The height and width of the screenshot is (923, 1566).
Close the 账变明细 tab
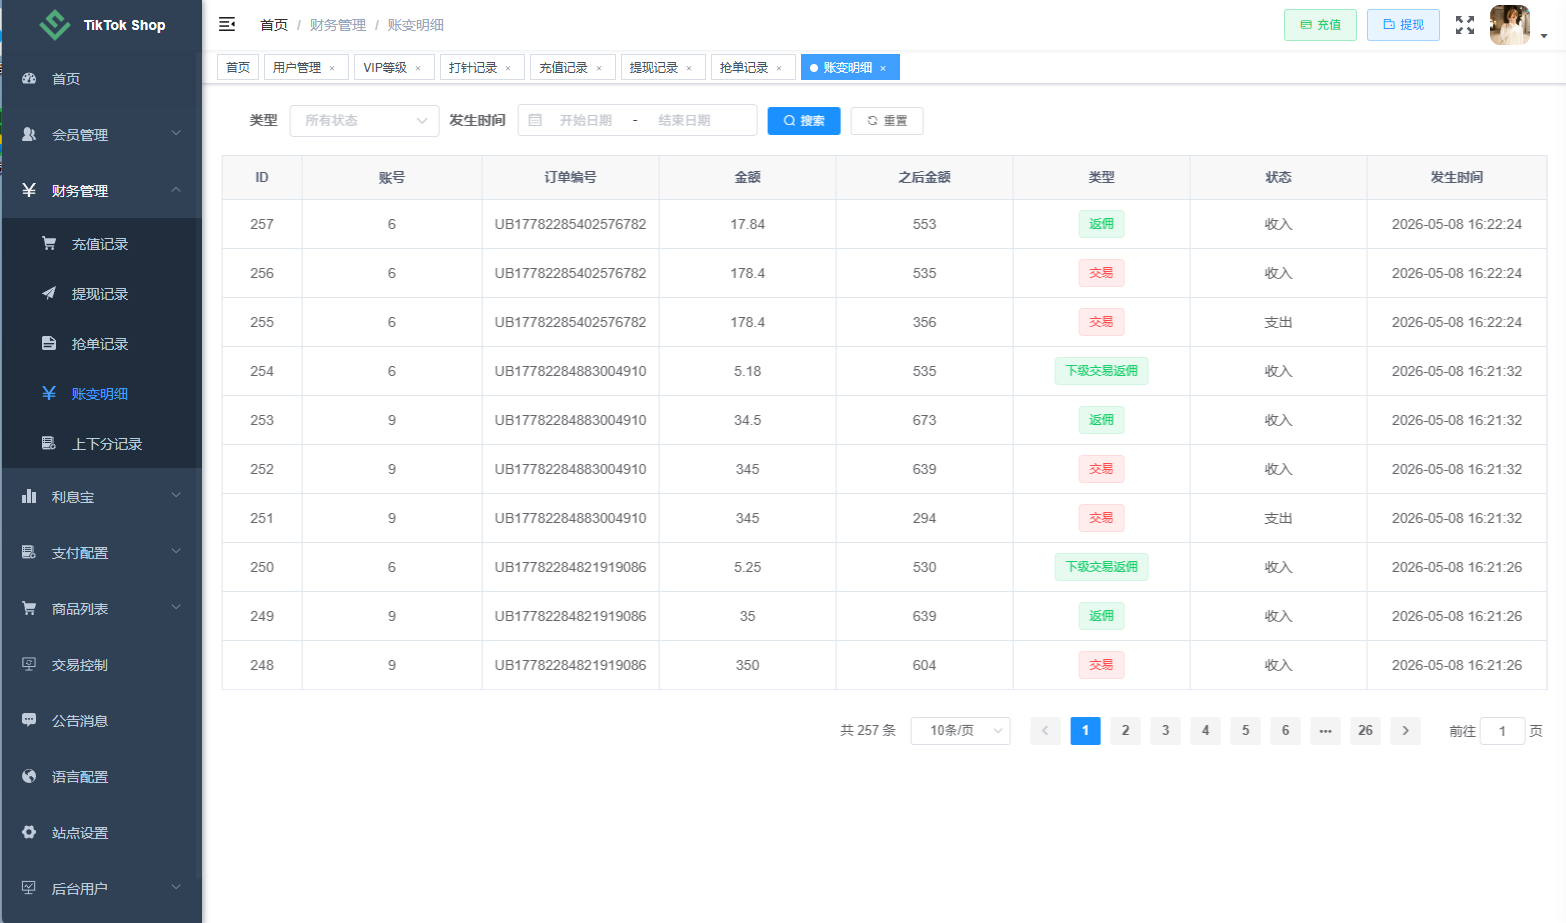pyautogui.click(x=883, y=69)
